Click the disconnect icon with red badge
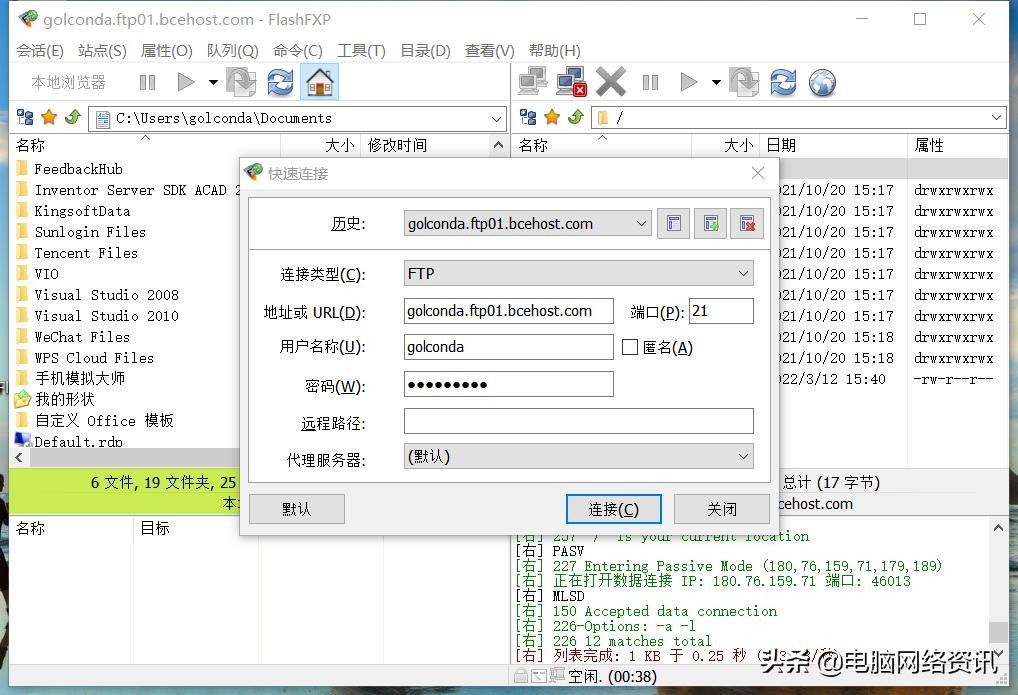Screen dimensions: 1018x695 571,82
